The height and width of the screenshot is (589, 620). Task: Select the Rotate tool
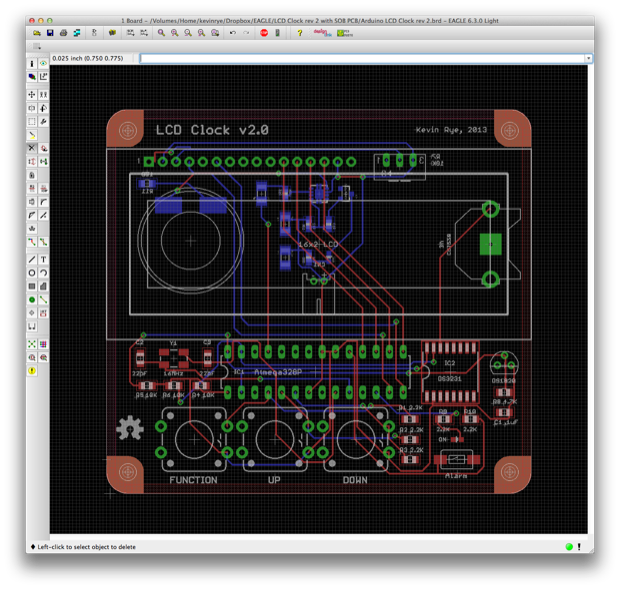click(x=43, y=108)
